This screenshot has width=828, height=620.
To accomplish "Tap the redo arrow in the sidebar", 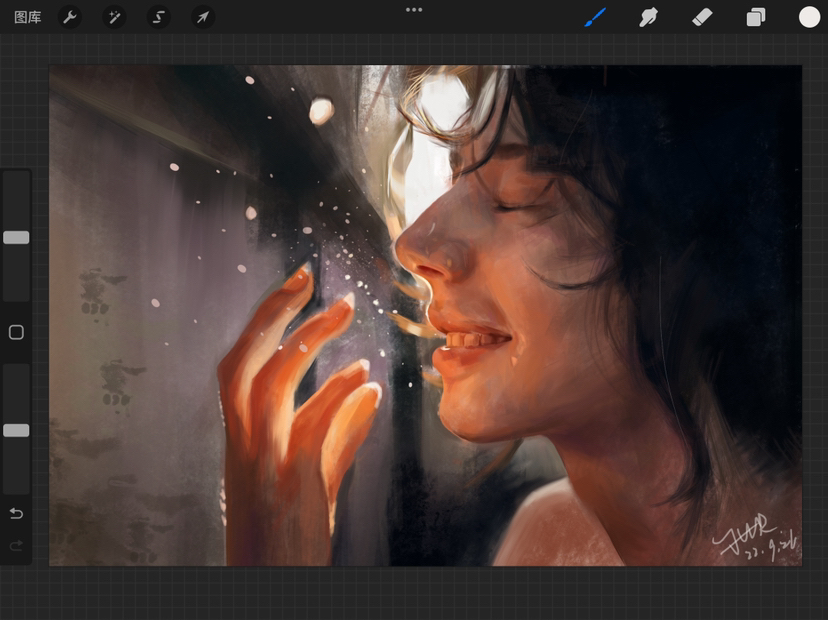I will point(16,547).
